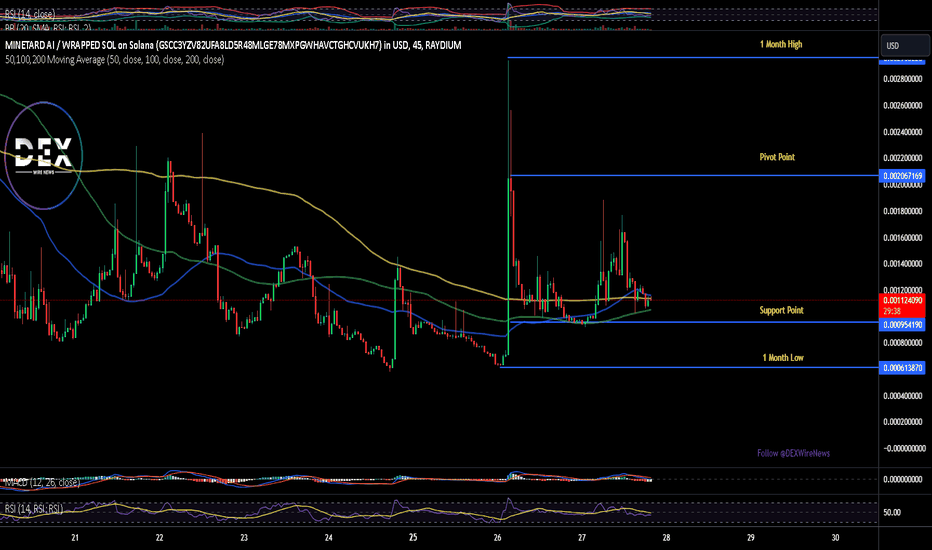Click the MINETARD AI / WRAPPED SOL symbol title
The width and height of the screenshot is (932, 550).
point(233,45)
